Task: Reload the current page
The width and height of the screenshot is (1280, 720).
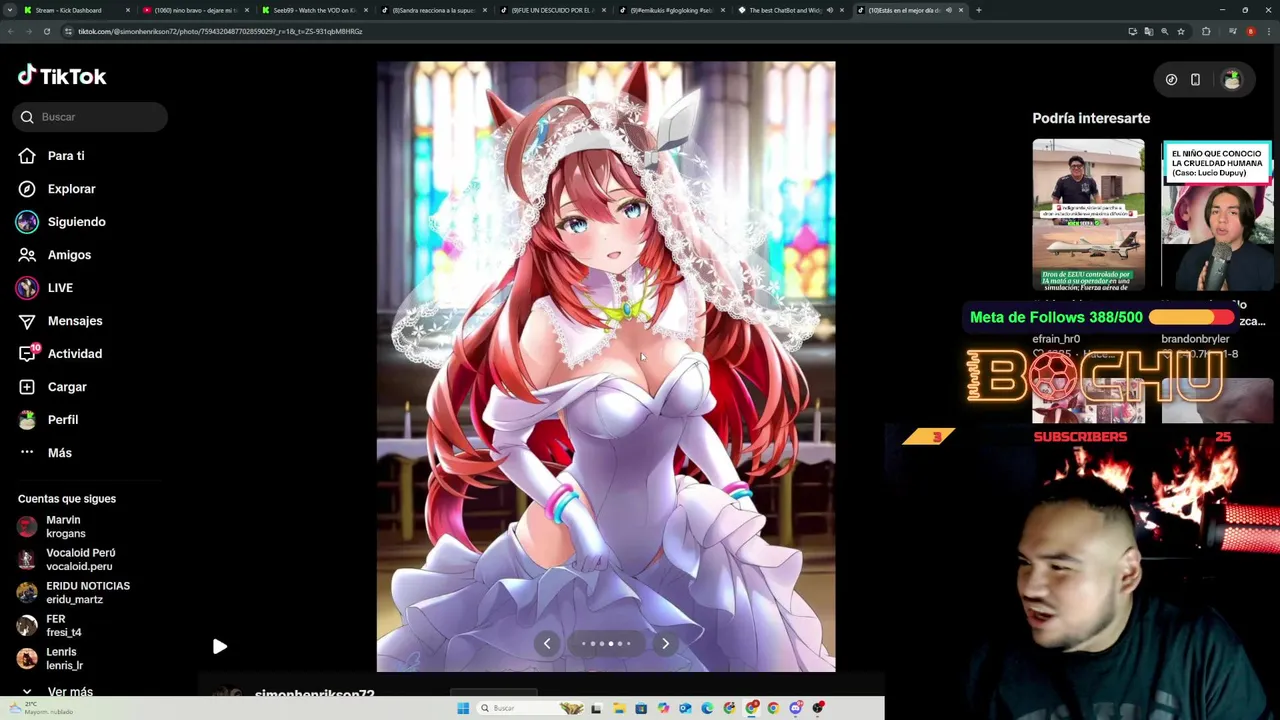Action: click(46, 31)
